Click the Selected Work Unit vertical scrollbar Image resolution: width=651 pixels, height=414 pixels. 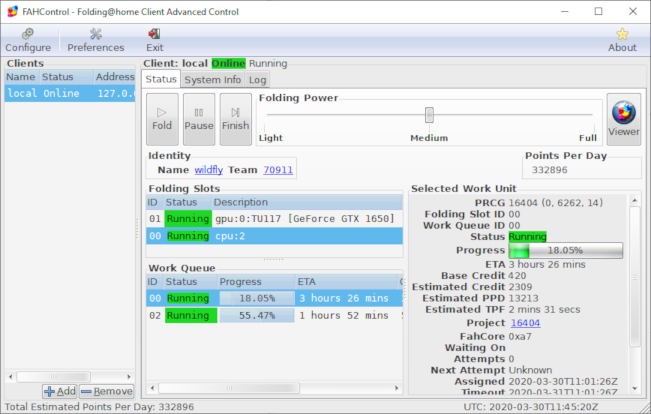pyautogui.click(x=634, y=277)
